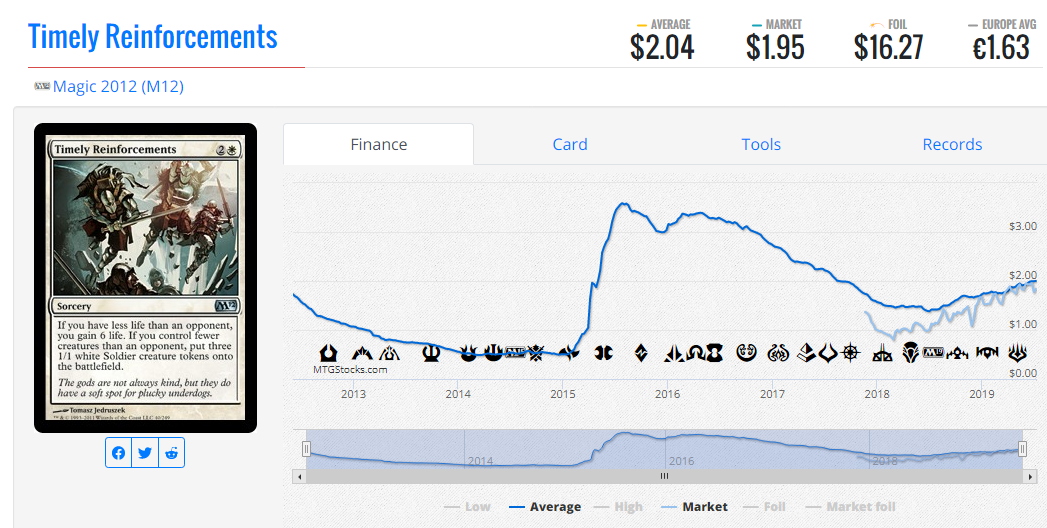Toggle the Foil series in legend
This screenshot has height=528, width=1047.
[x=767, y=507]
